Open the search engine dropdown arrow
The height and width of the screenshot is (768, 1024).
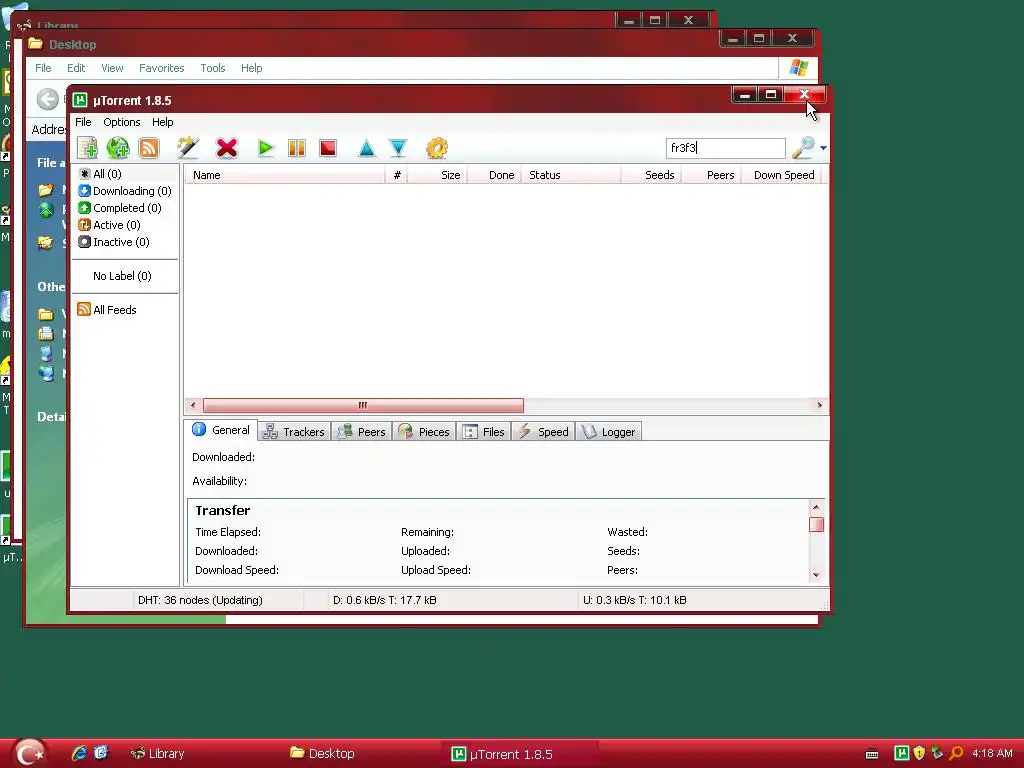pos(823,148)
